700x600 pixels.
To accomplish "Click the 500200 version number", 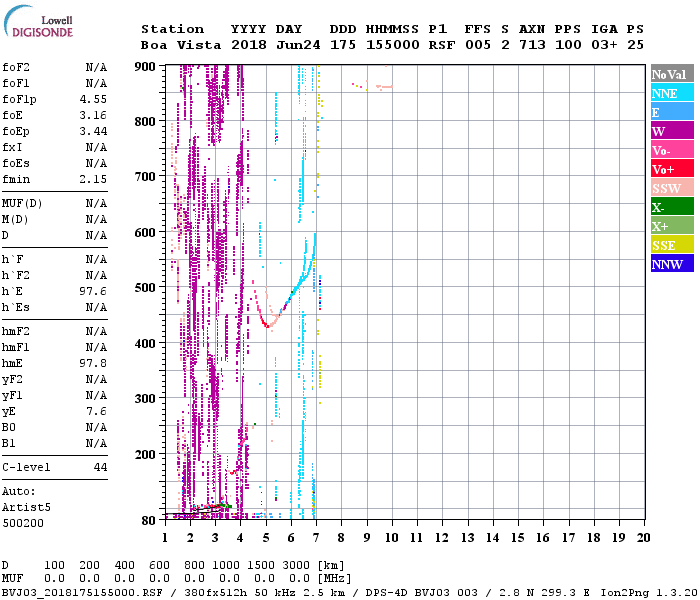I will (x=23, y=523).
